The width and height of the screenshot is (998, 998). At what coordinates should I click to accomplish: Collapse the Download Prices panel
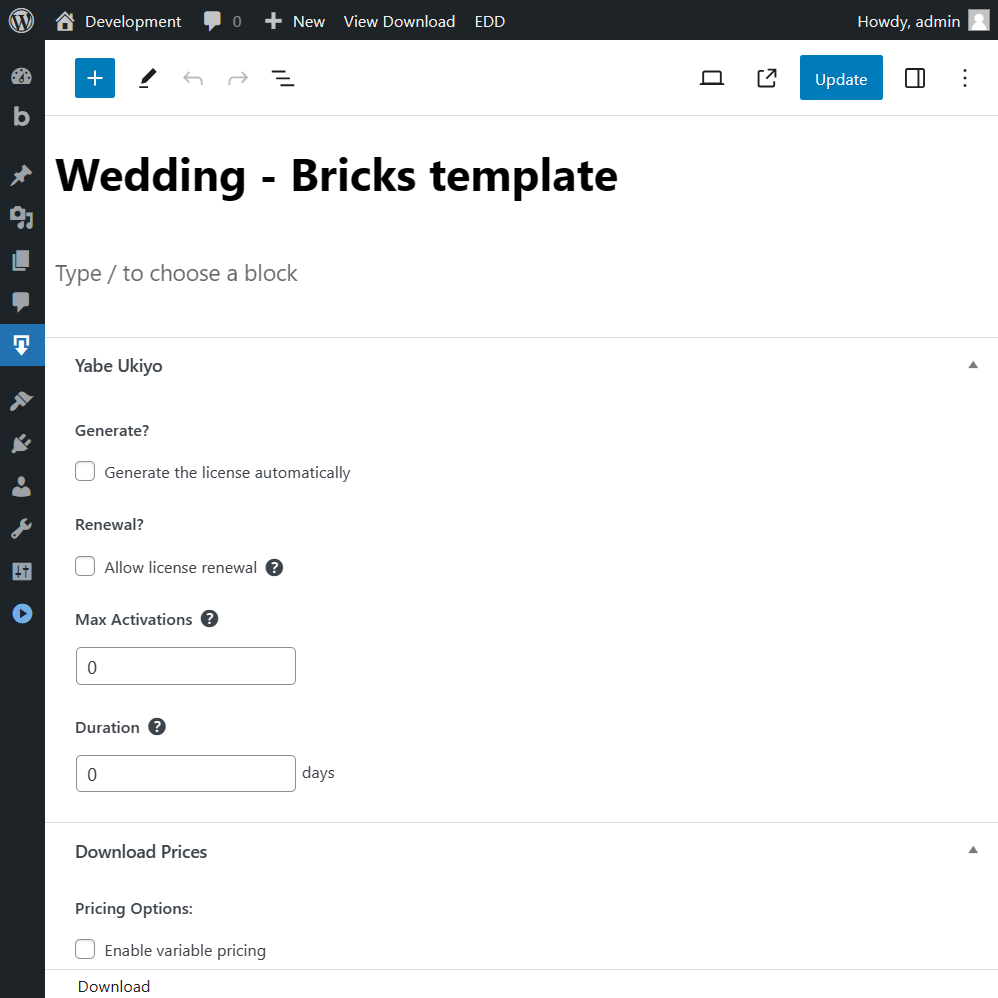(972, 849)
